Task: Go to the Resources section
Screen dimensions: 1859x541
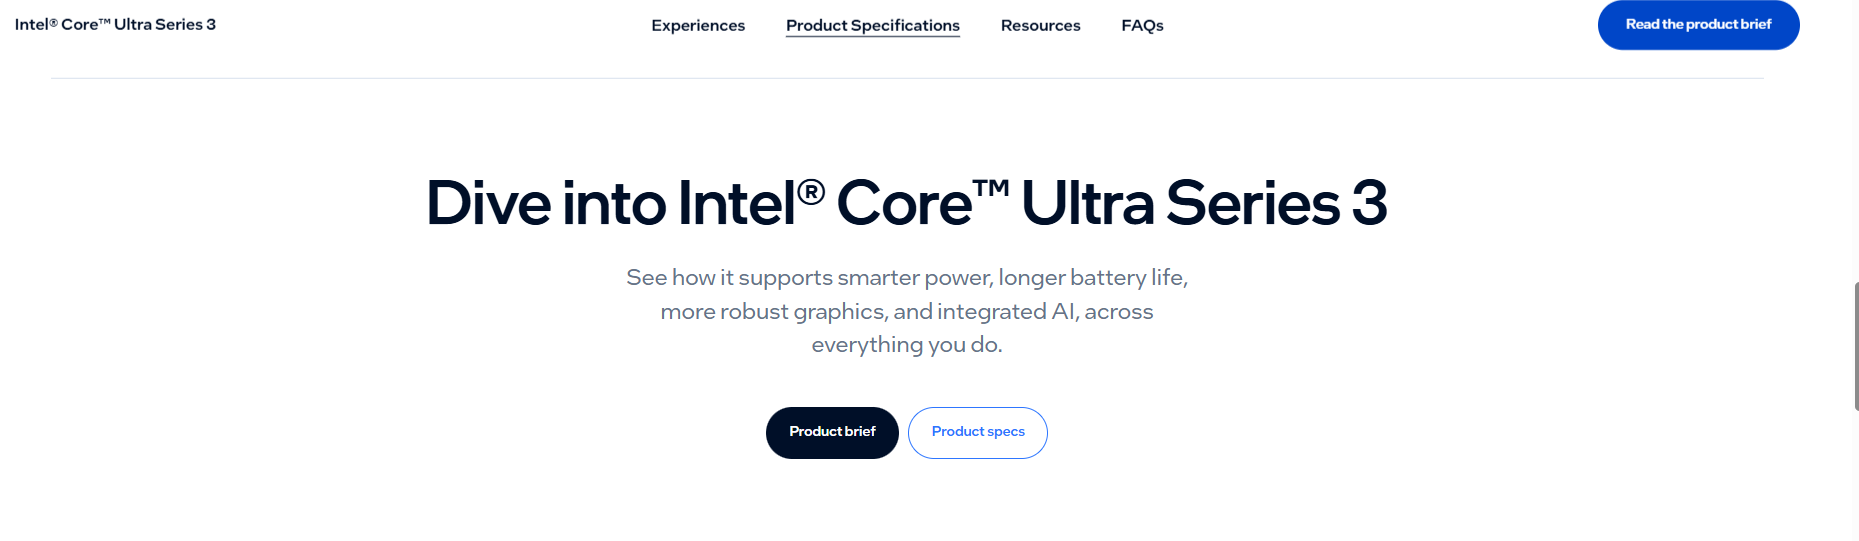Action: 1040,25
